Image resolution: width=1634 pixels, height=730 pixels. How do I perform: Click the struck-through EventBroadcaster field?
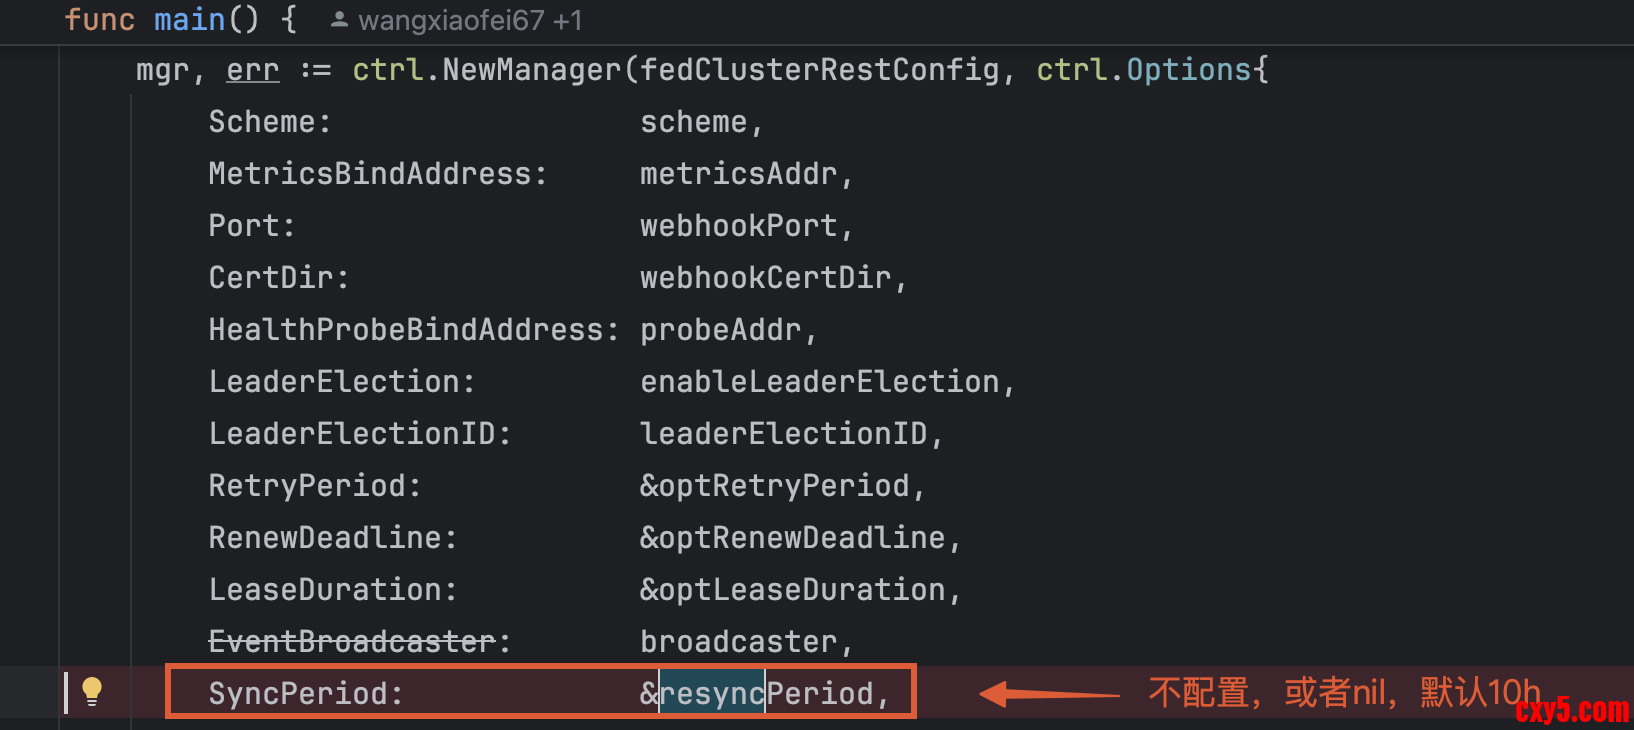[352, 642]
